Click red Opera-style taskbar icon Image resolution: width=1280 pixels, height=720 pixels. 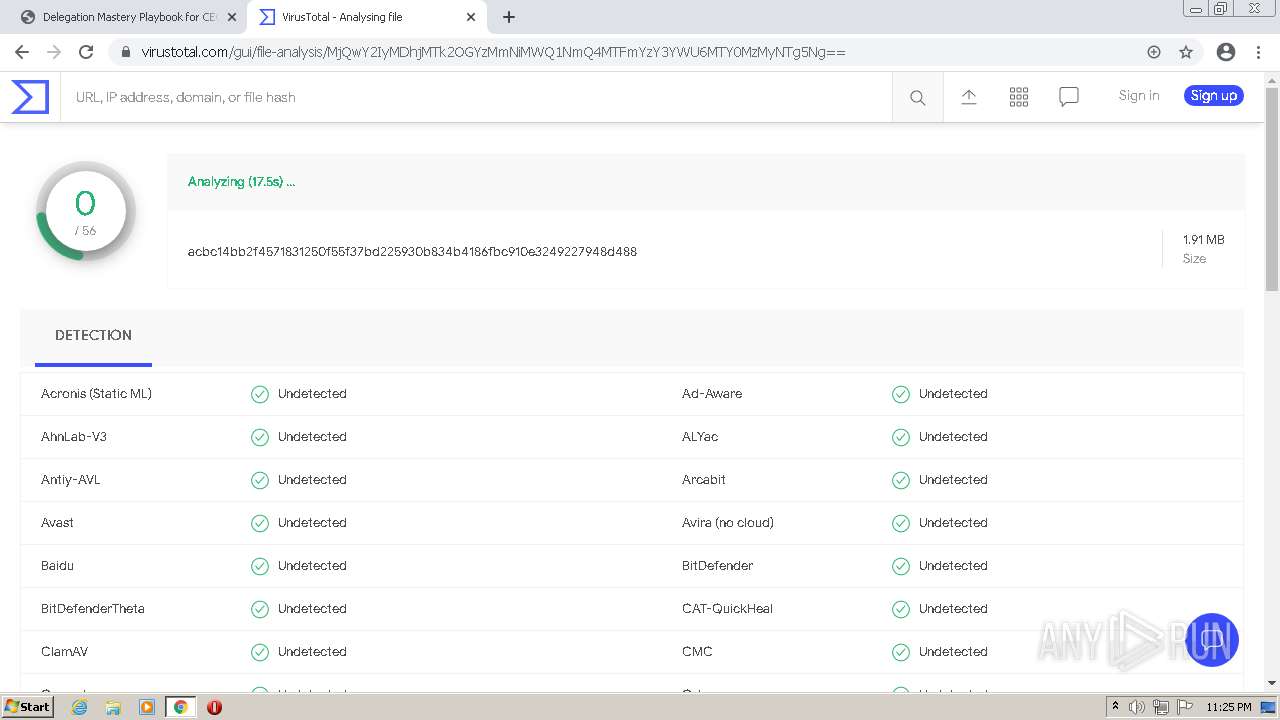coord(214,707)
